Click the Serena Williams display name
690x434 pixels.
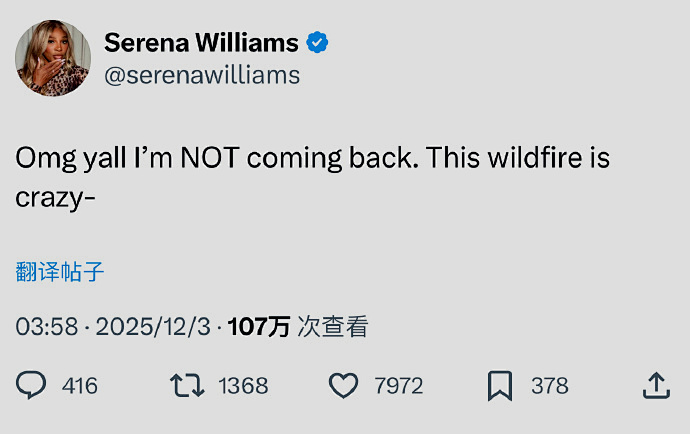(201, 43)
